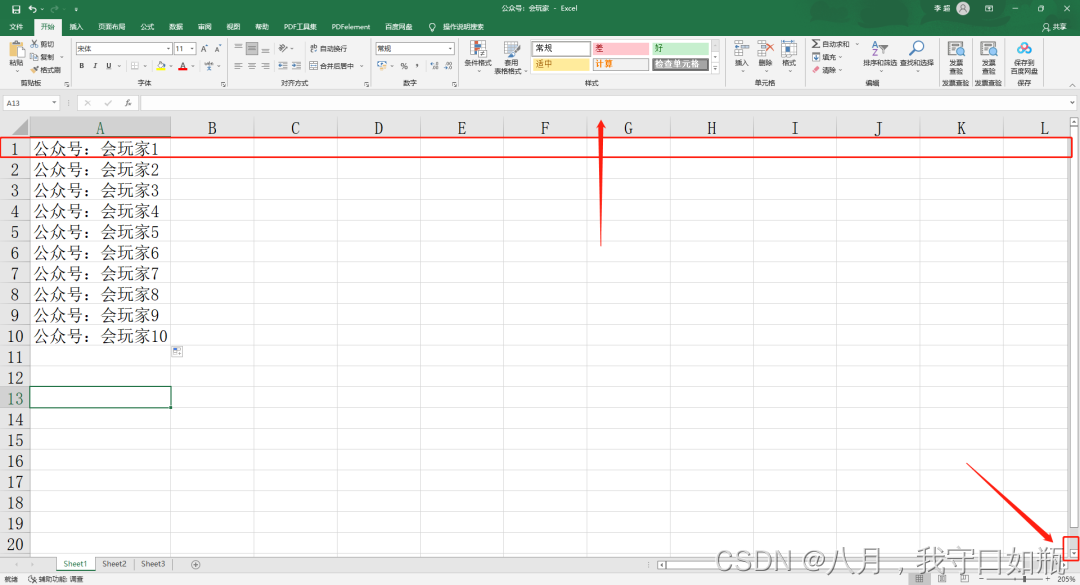Apply comma style number format

417,66
